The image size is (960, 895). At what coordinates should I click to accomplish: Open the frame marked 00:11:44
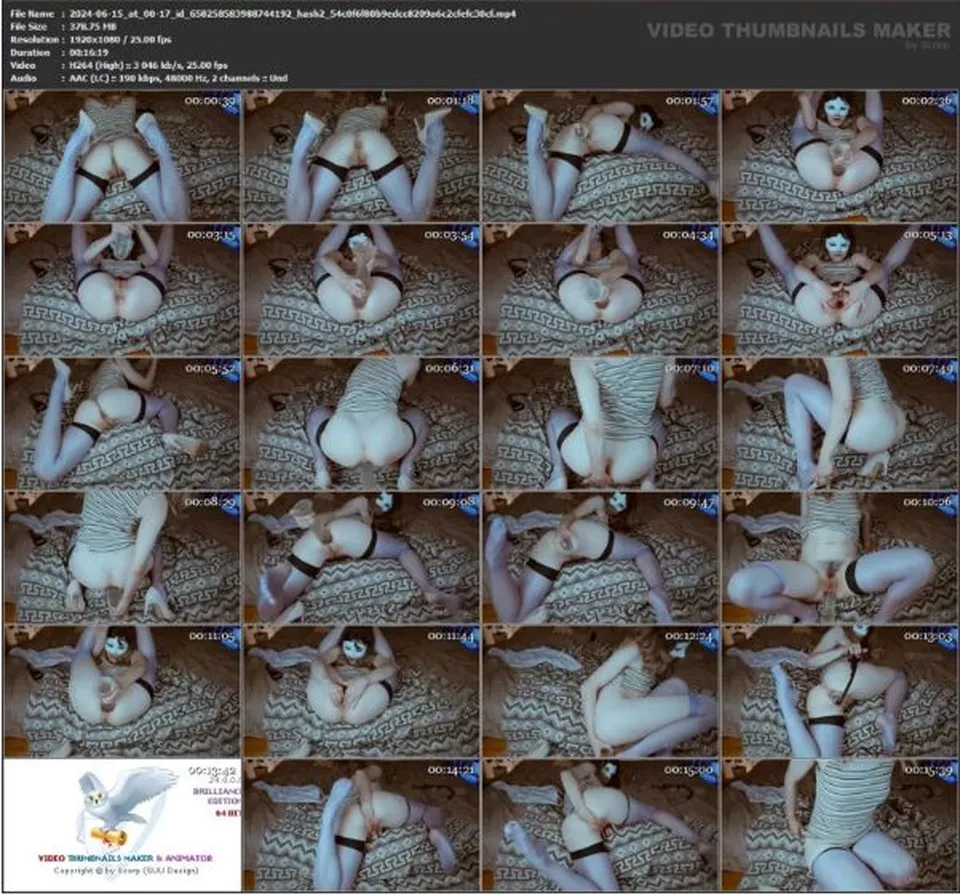click(361, 691)
